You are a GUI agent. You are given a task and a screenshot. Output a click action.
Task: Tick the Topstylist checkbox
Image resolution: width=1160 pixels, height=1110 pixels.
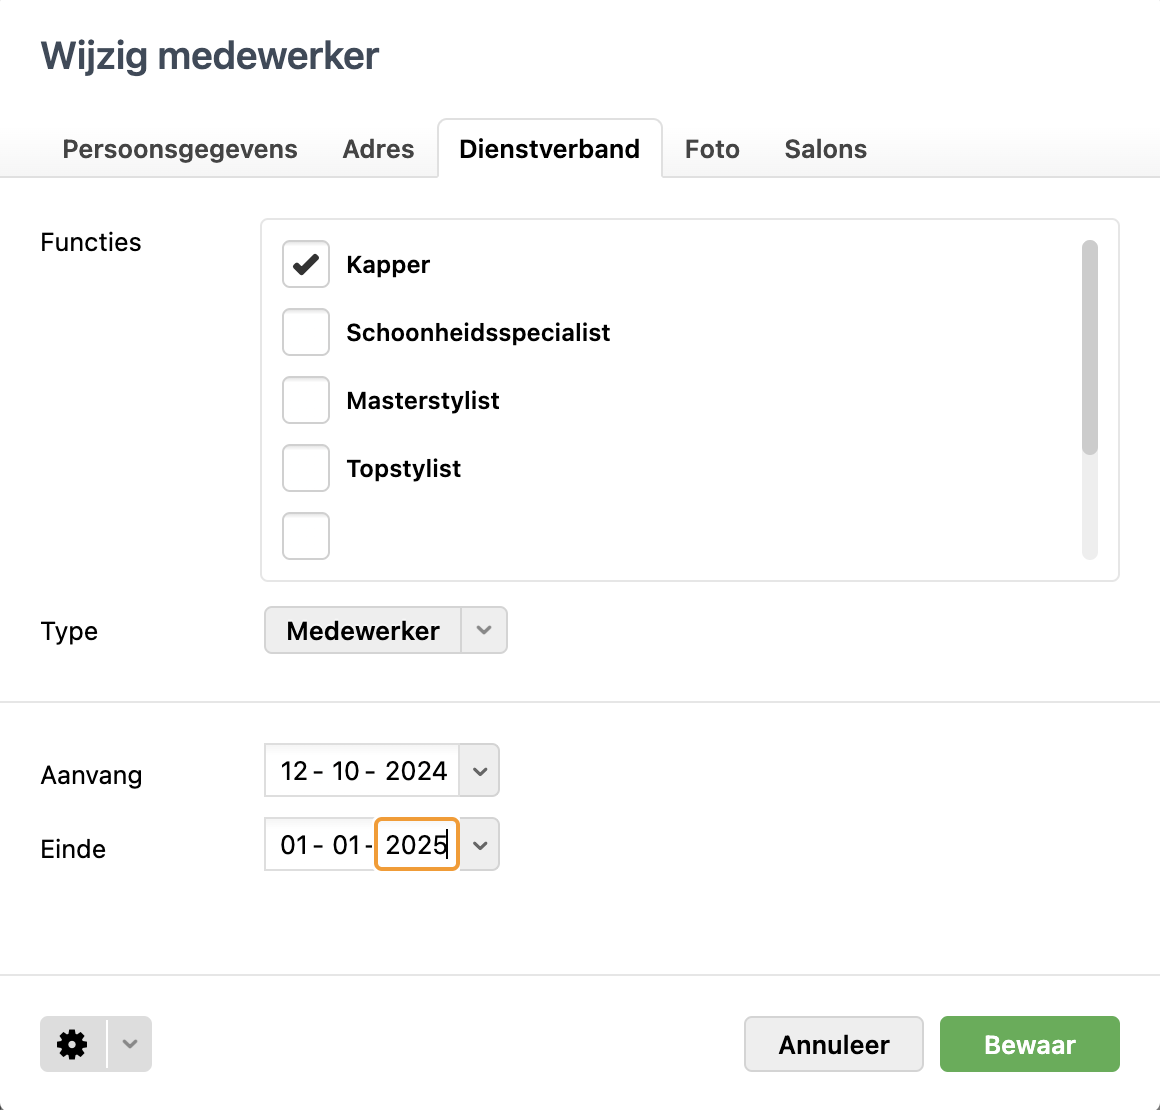(306, 468)
